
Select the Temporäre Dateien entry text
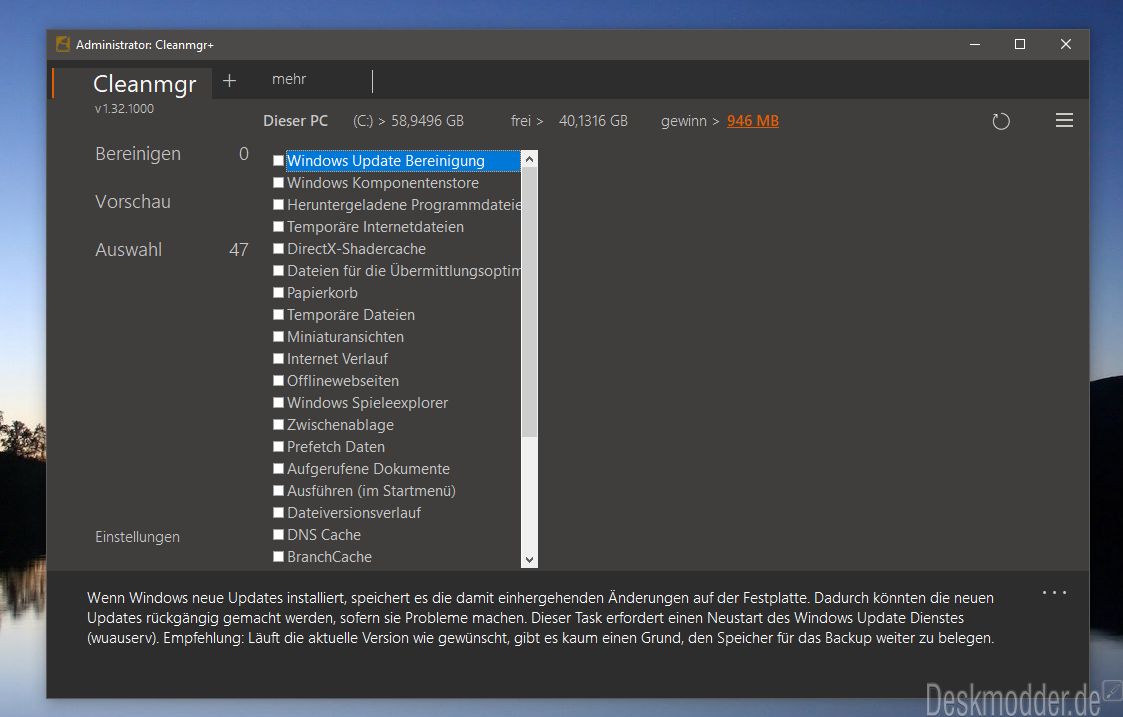click(x=351, y=315)
